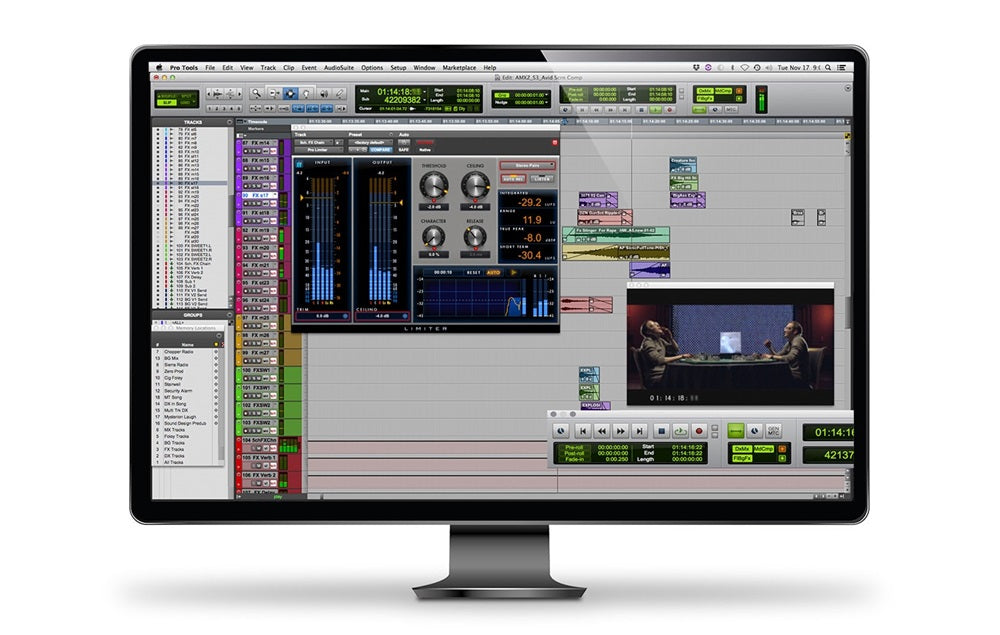Toggle automation SAFE in the Pro Limiter window
The image size is (1000, 635).
pos(402,150)
